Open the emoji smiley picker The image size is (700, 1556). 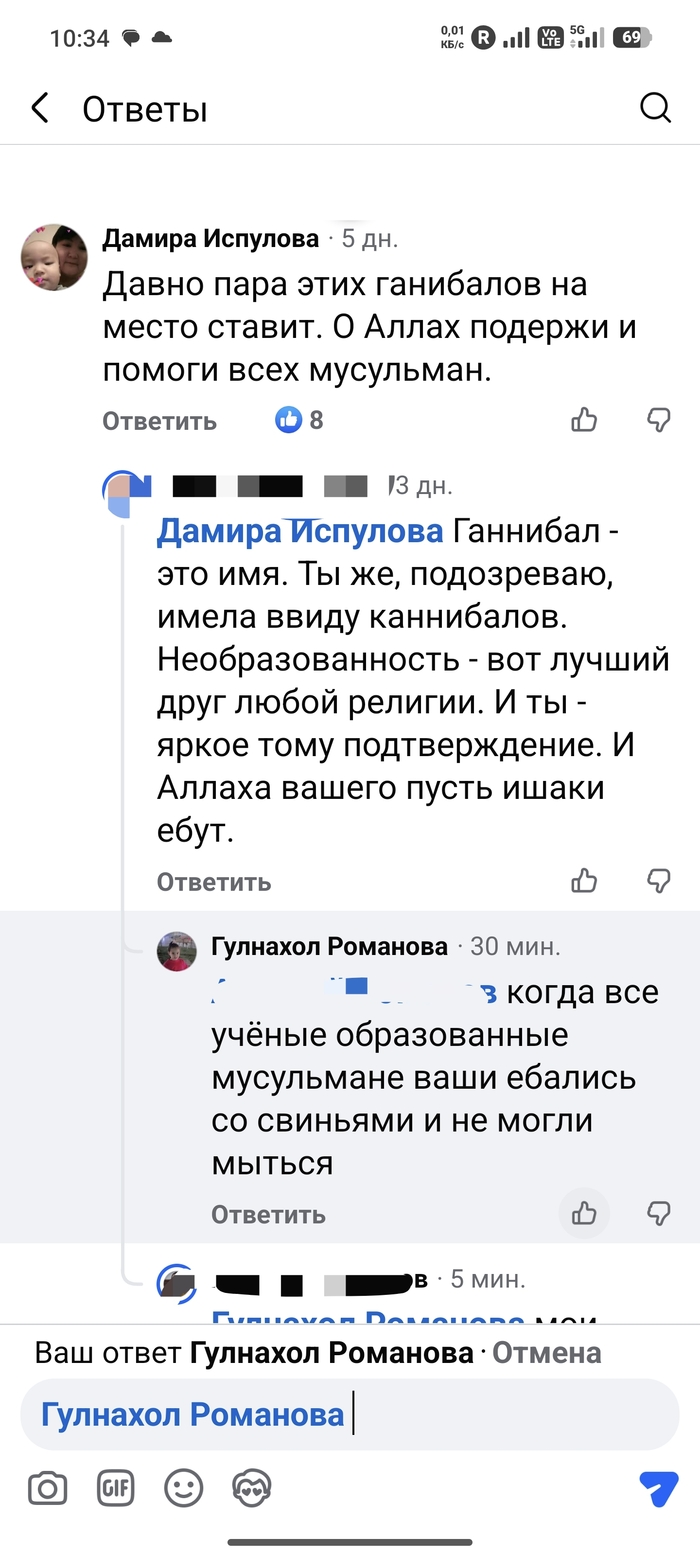pyautogui.click(x=183, y=1489)
